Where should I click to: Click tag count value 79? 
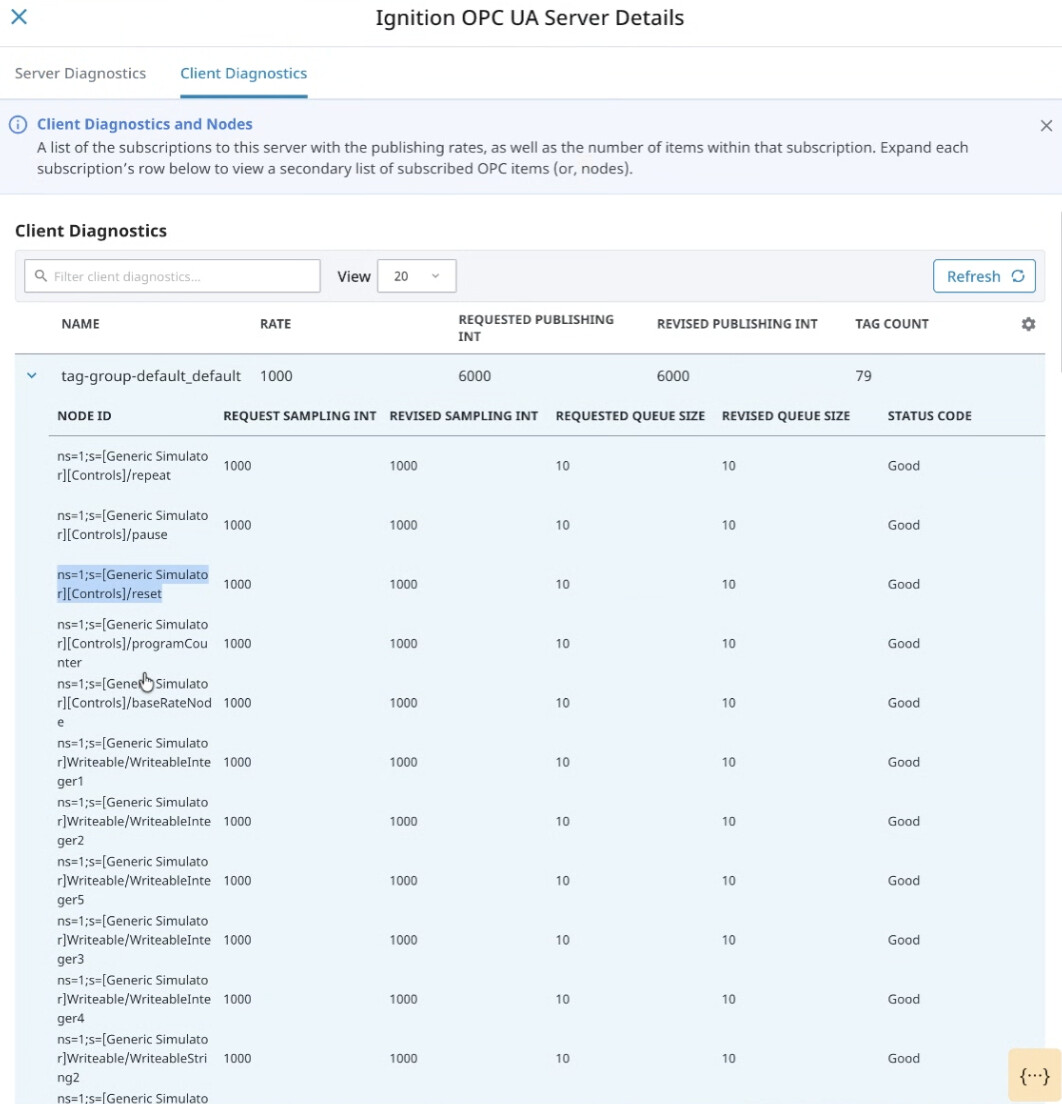tap(863, 375)
